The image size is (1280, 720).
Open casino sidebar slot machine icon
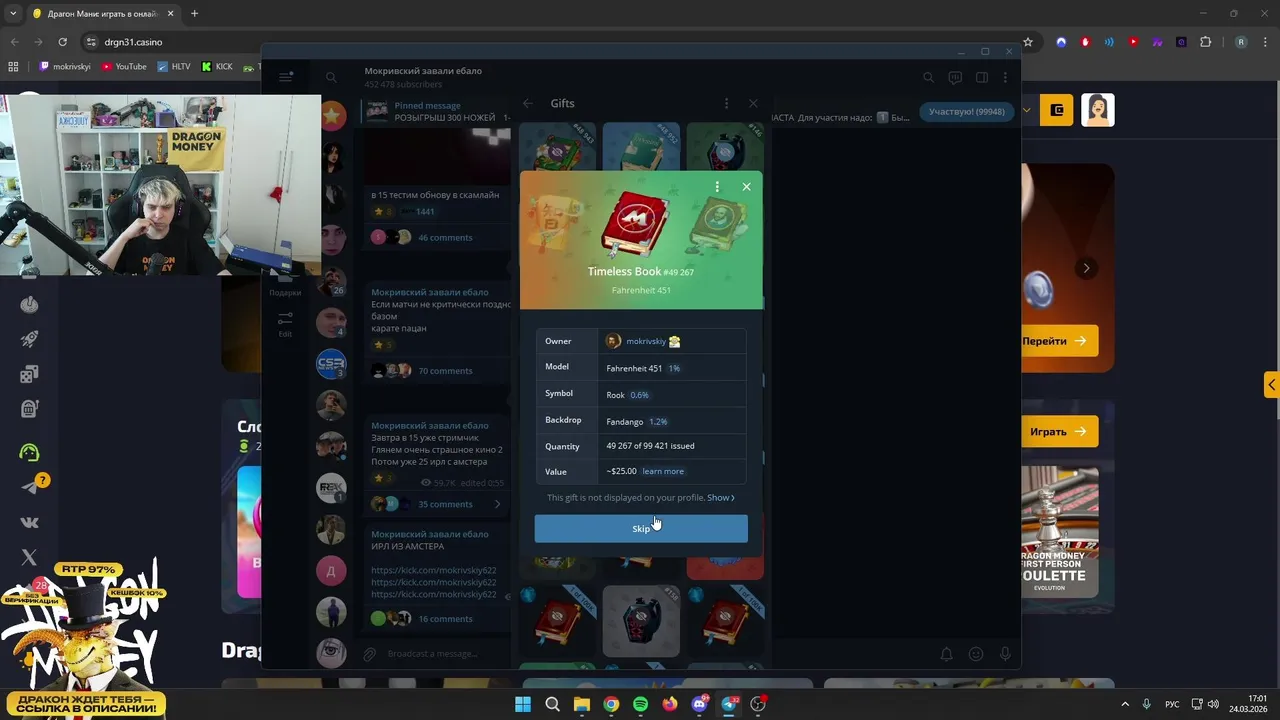click(29, 408)
